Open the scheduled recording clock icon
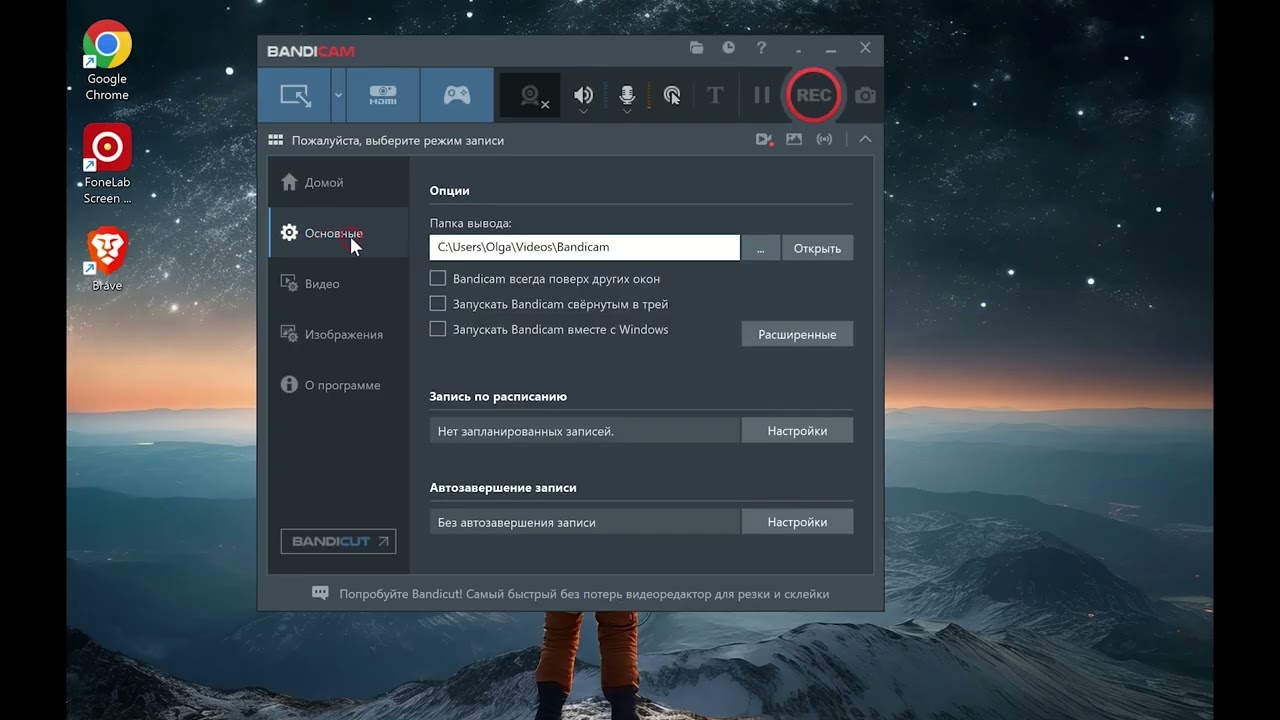 point(729,47)
